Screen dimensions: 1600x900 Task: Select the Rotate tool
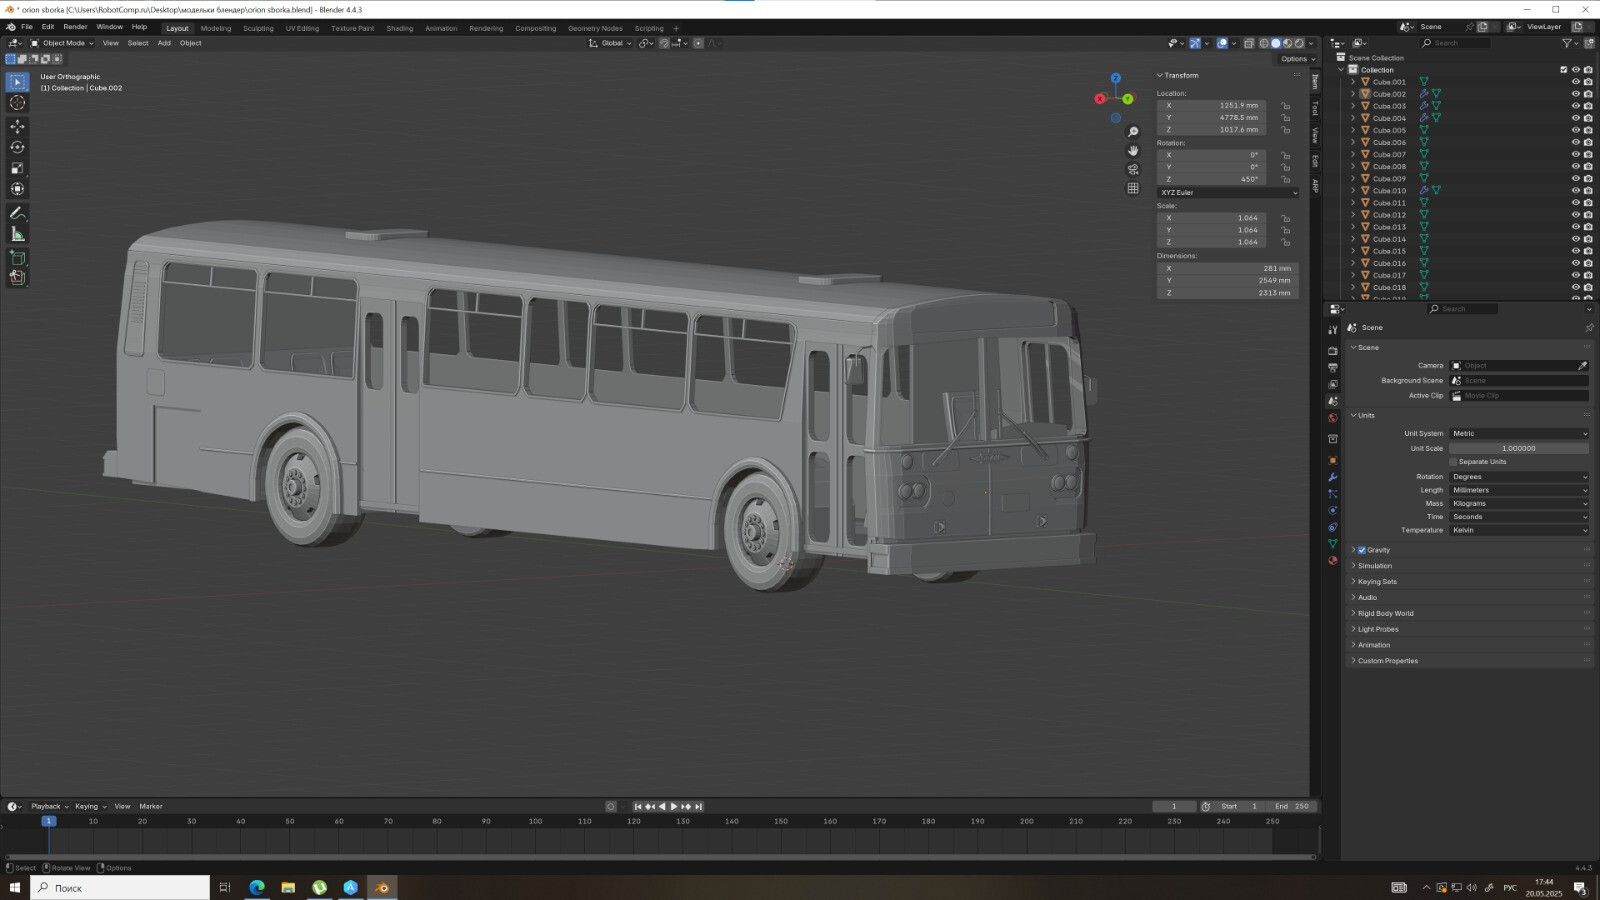click(17, 147)
